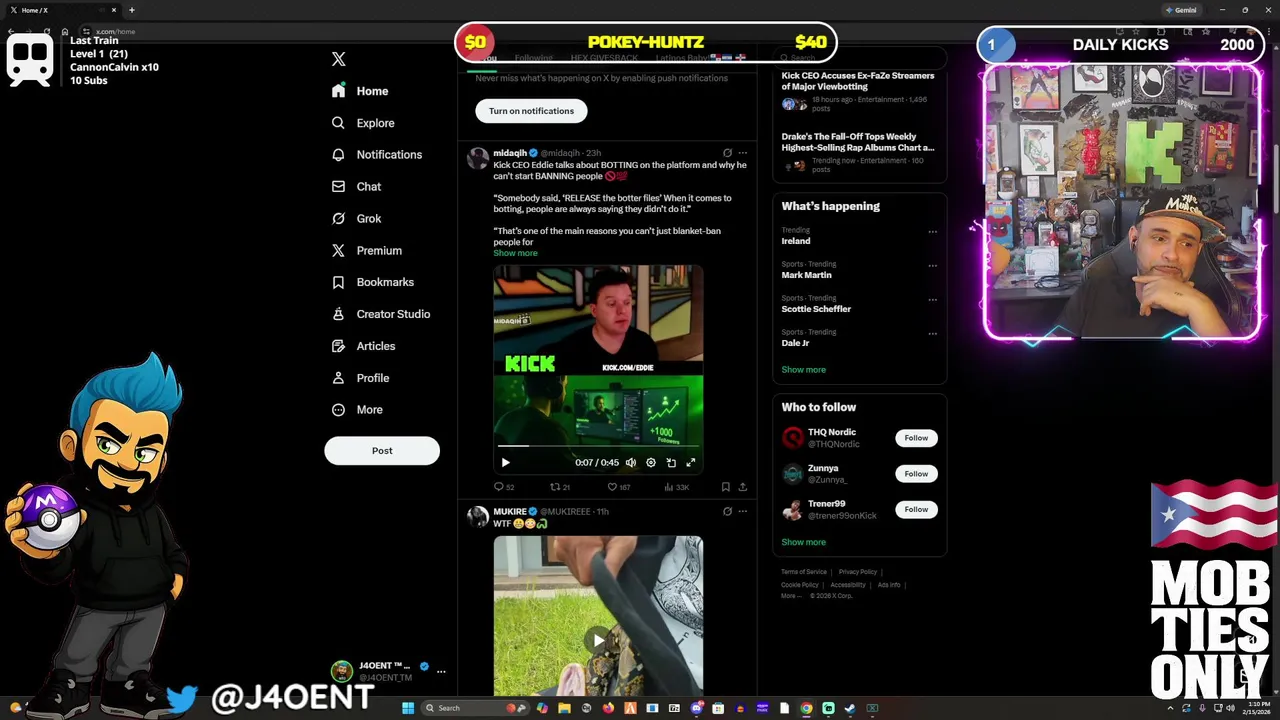Bookmark the midaqih tweet
The width and height of the screenshot is (1280, 720).
click(726, 487)
